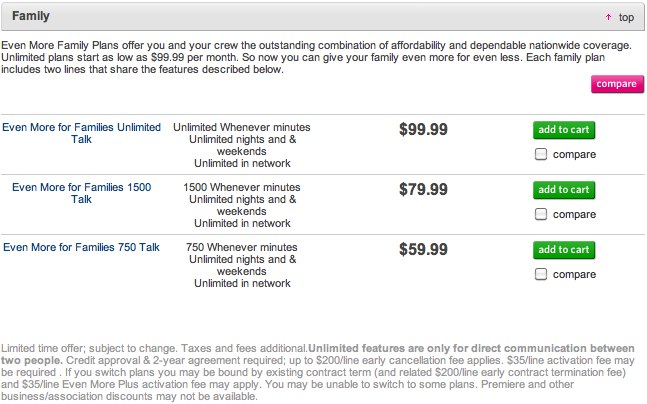Open Even More for Families 750 Talk link
The height and width of the screenshot is (404, 647).
click(81, 247)
